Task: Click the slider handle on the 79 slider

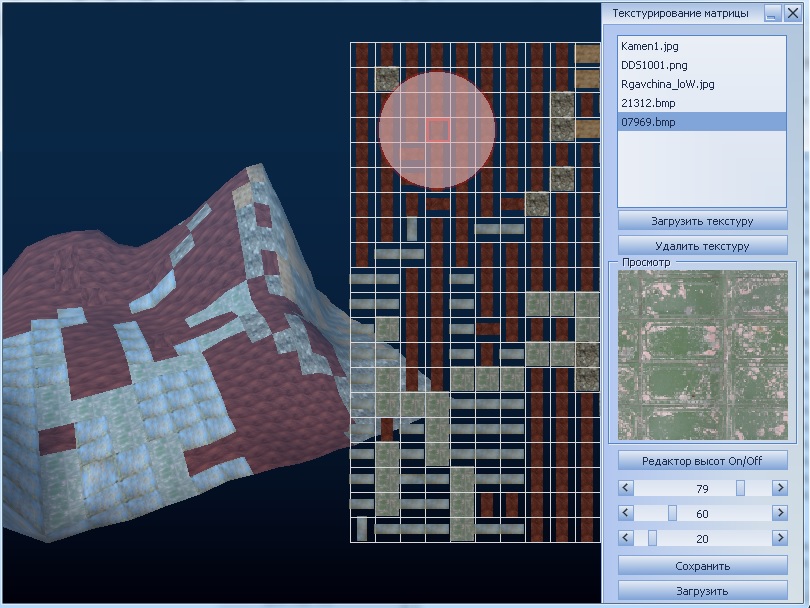Action: click(741, 487)
